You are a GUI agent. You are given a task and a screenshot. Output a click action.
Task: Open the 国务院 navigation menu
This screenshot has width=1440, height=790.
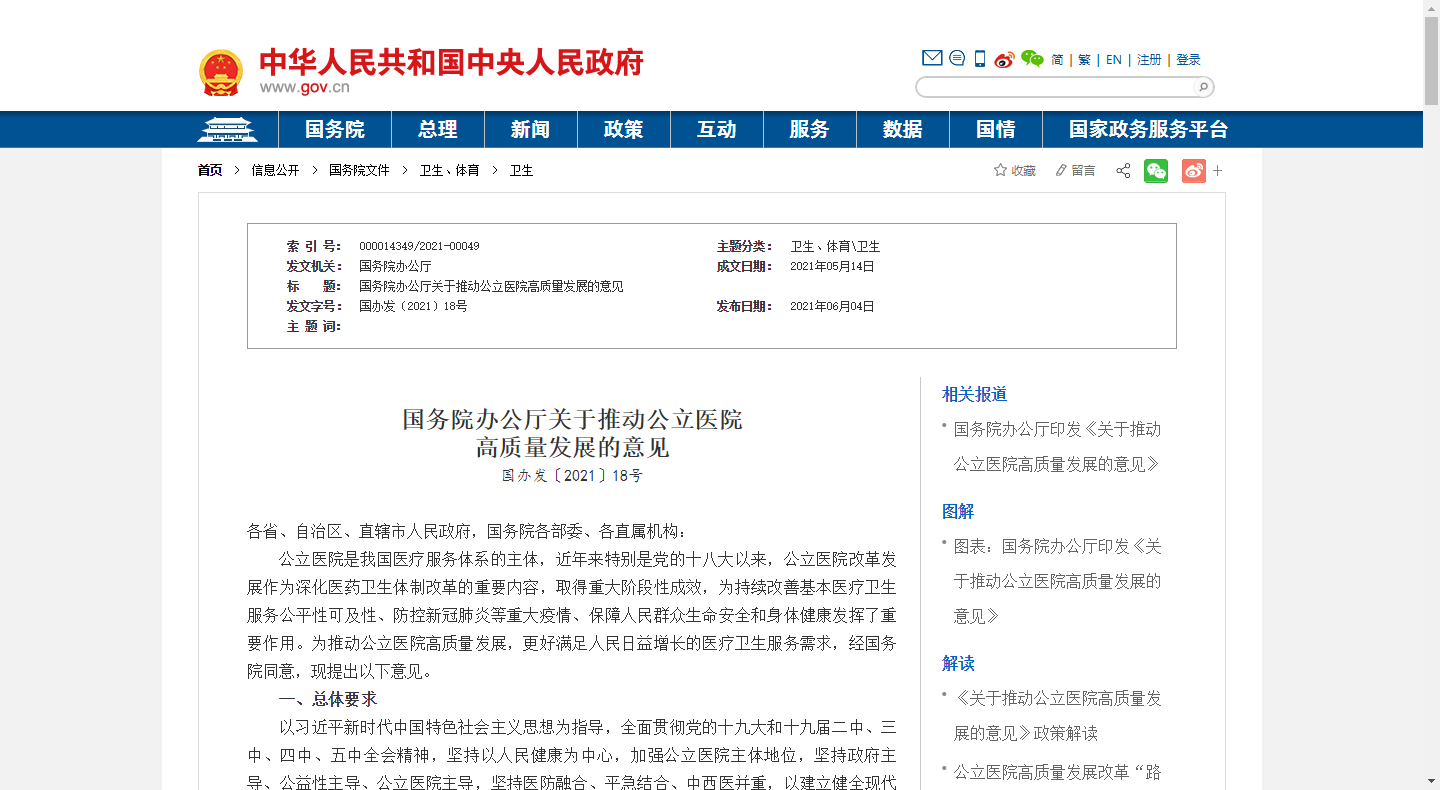tap(335, 129)
